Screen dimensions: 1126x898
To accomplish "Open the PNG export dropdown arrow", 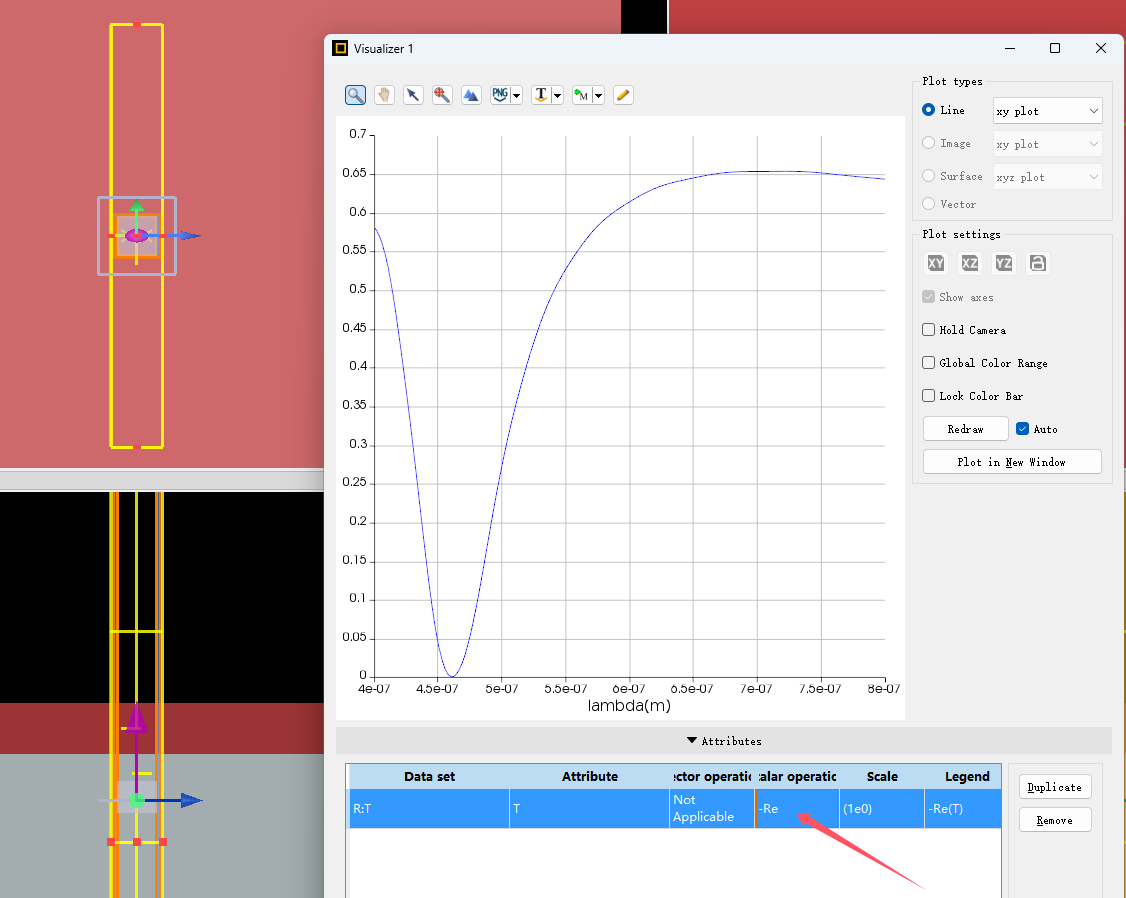I will click(517, 96).
